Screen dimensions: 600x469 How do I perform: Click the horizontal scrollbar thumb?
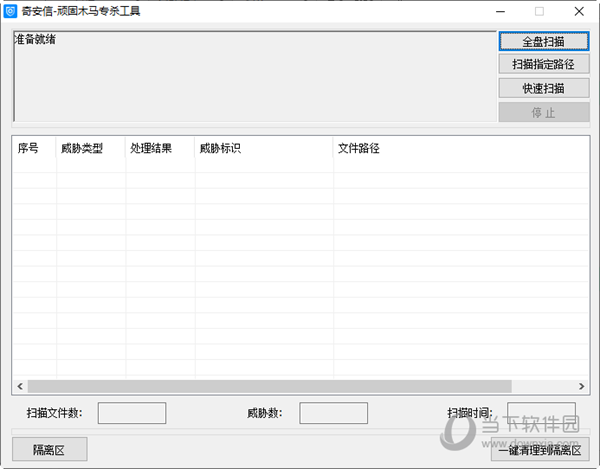(270, 386)
